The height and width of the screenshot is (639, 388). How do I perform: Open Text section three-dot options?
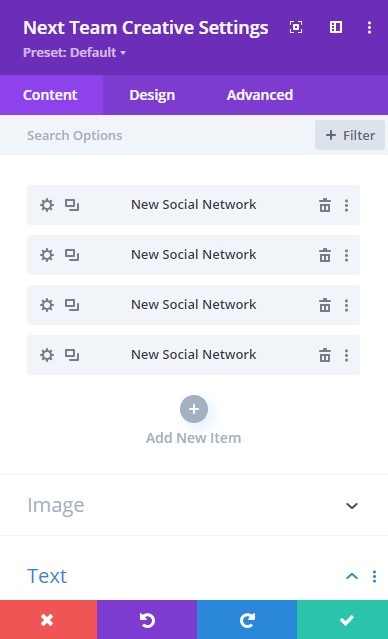click(374, 576)
